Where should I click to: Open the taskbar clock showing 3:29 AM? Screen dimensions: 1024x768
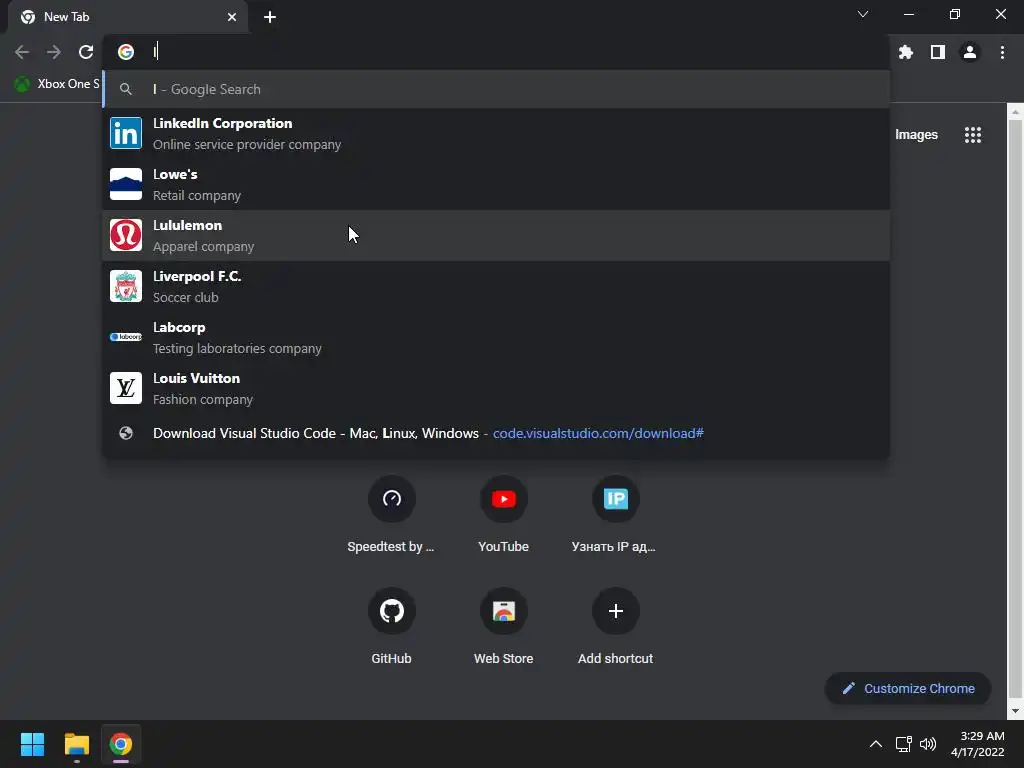coord(978,744)
